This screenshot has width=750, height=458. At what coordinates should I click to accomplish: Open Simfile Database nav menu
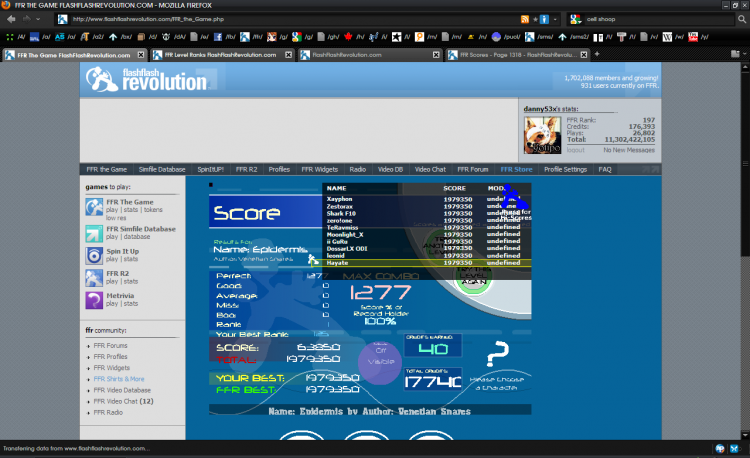point(162,169)
